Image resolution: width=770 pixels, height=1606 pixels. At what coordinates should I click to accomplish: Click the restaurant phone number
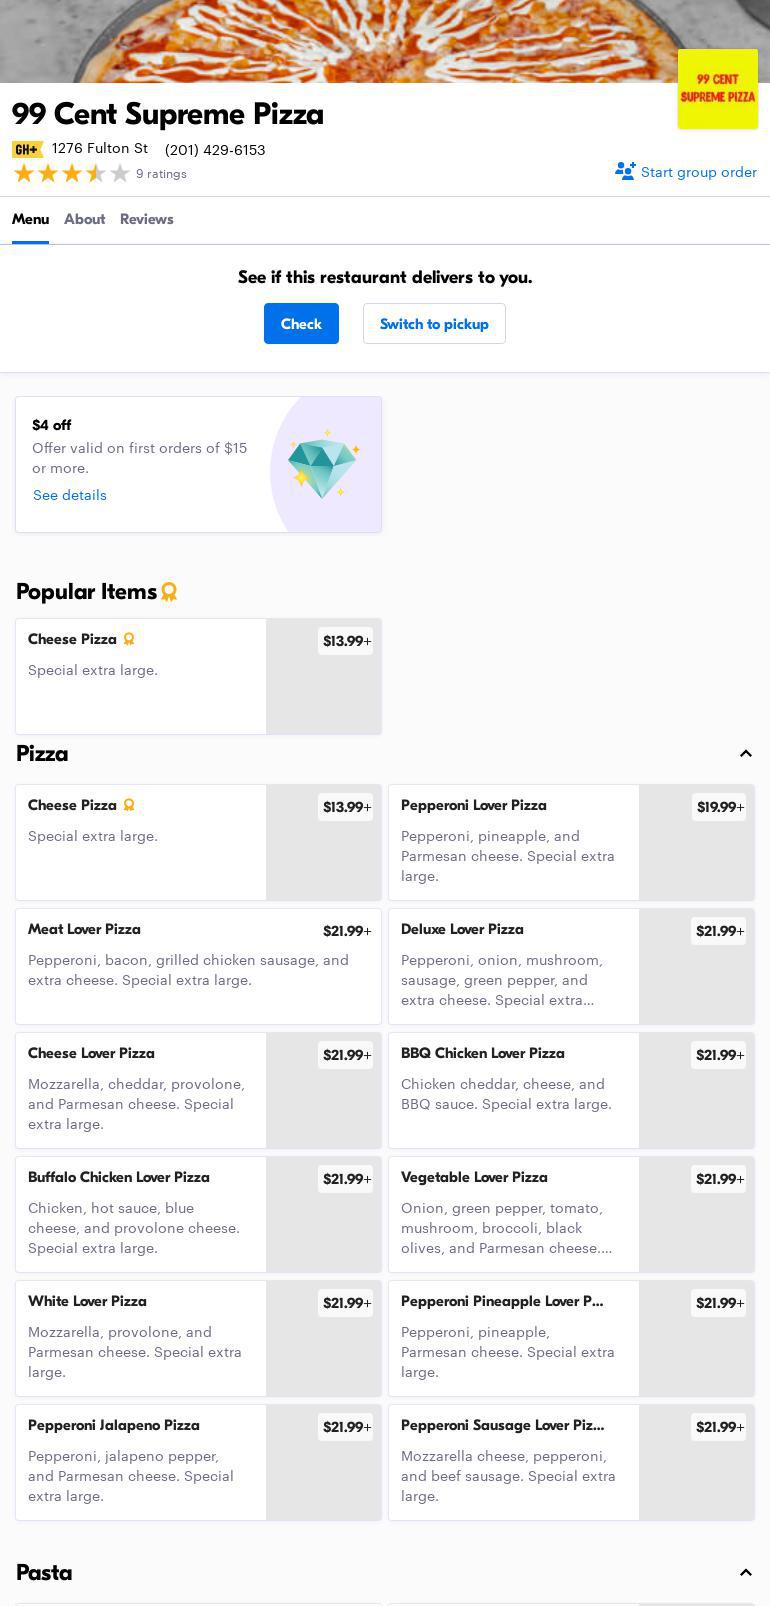215,150
